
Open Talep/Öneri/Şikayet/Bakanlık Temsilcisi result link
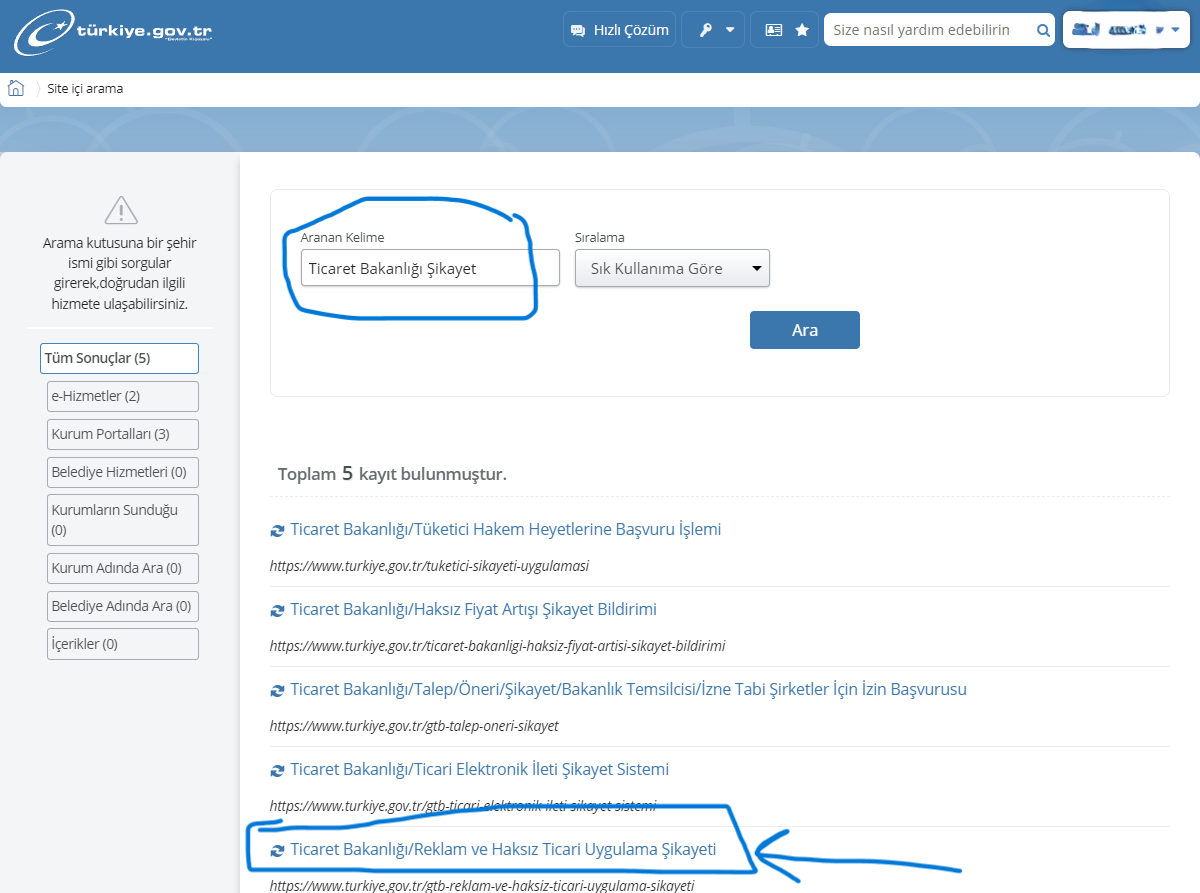pyautogui.click(x=628, y=689)
